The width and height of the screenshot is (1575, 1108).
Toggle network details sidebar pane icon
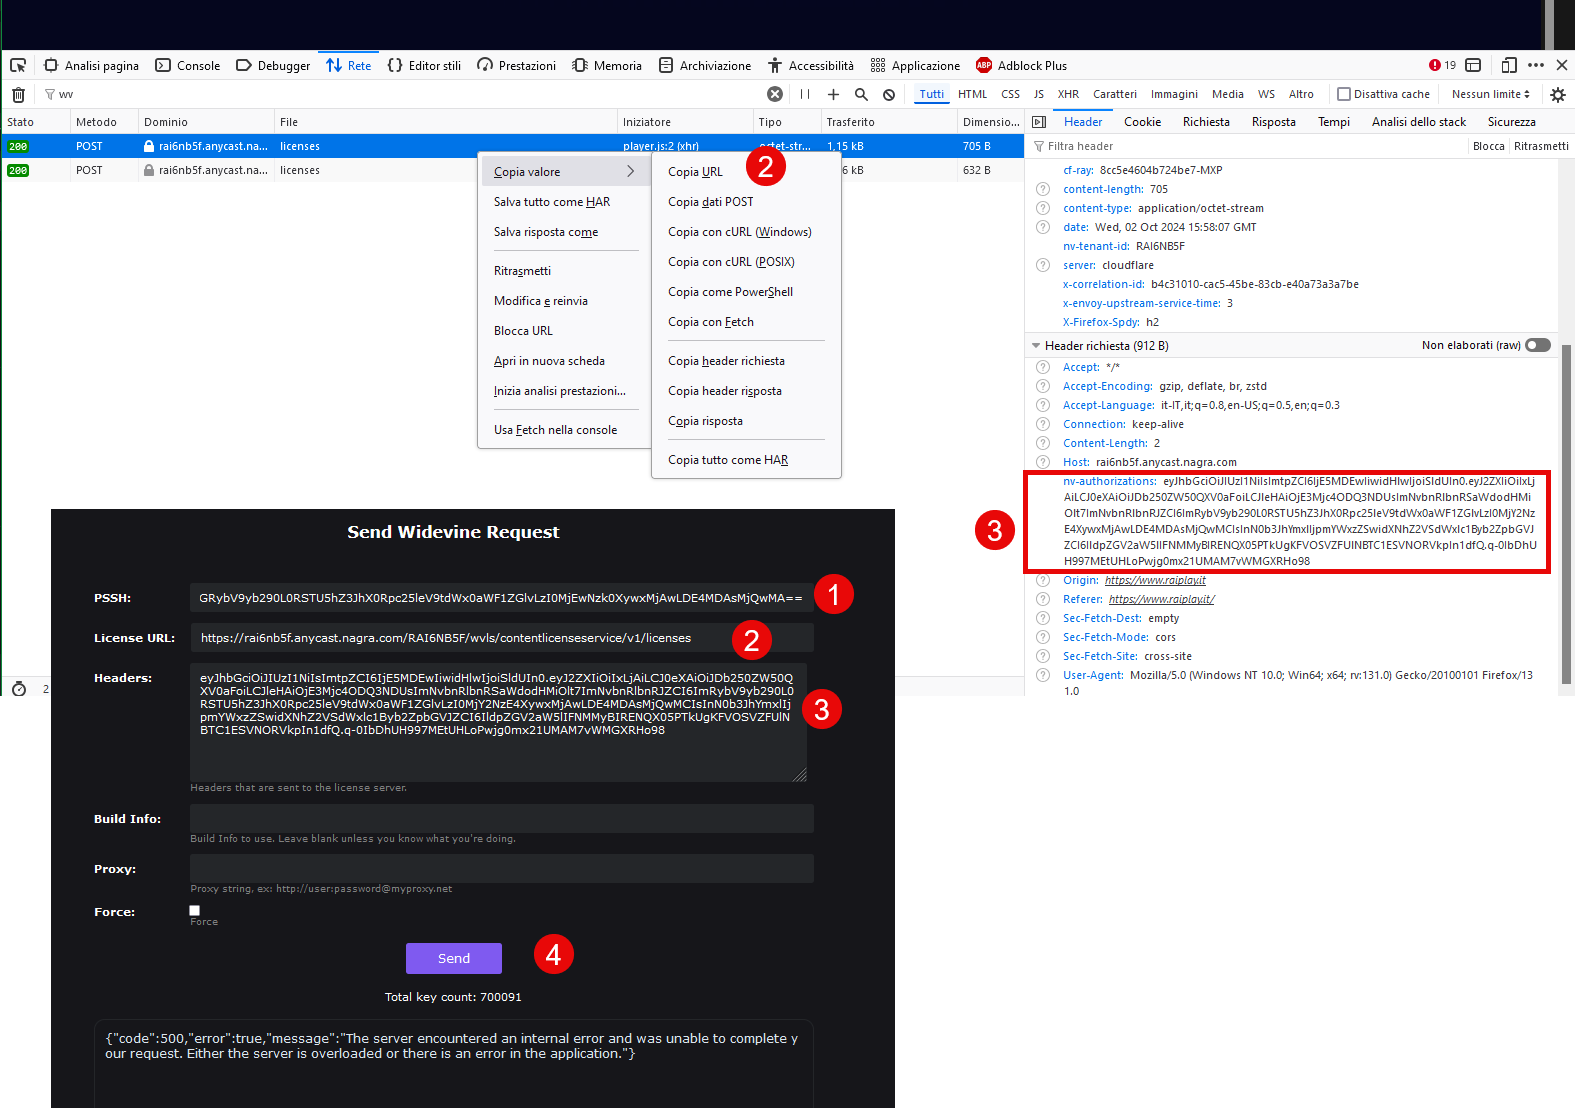pos(1039,122)
